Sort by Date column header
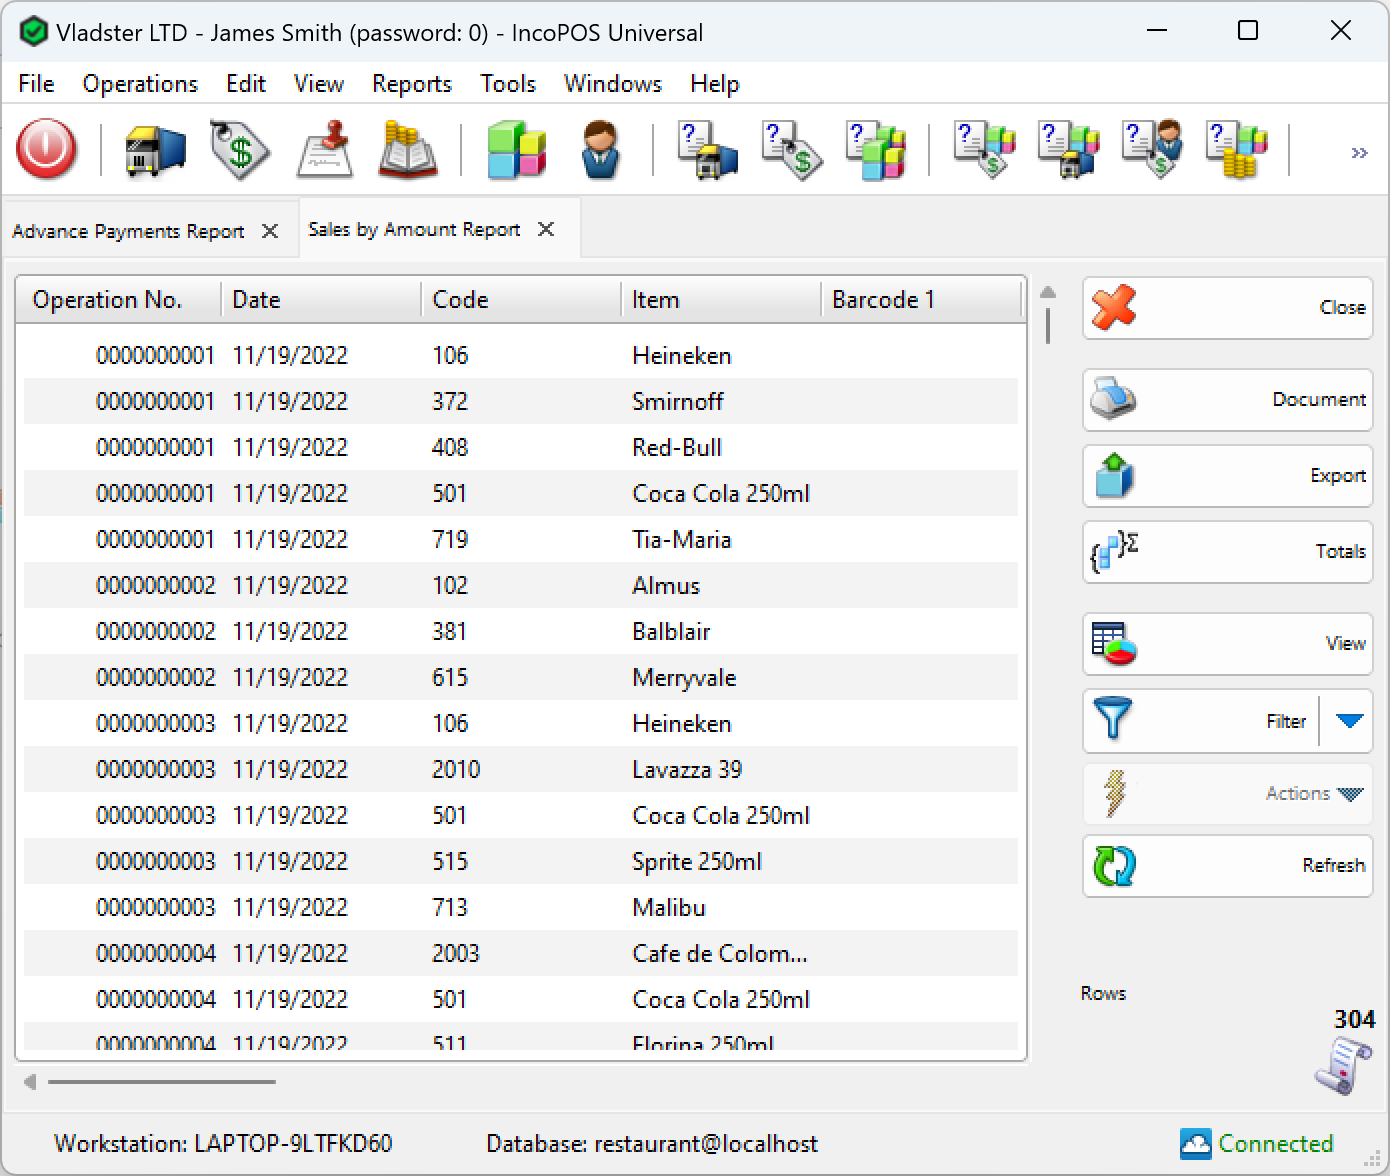 321,300
